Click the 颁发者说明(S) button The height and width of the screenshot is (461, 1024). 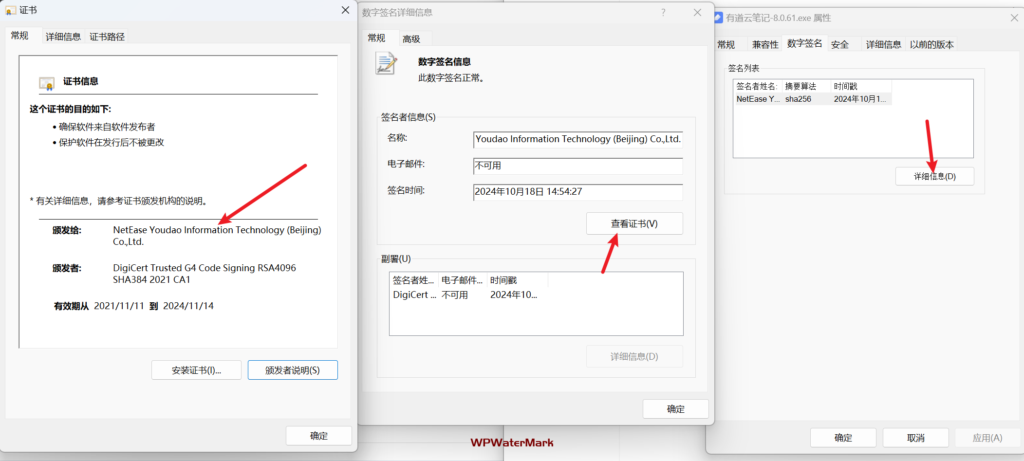[x=293, y=370]
